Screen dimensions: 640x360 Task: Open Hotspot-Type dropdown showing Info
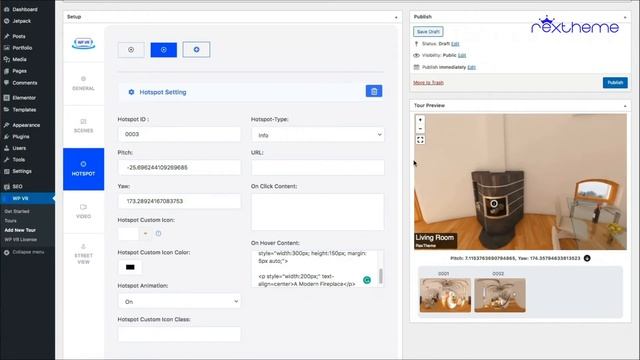(318, 135)
